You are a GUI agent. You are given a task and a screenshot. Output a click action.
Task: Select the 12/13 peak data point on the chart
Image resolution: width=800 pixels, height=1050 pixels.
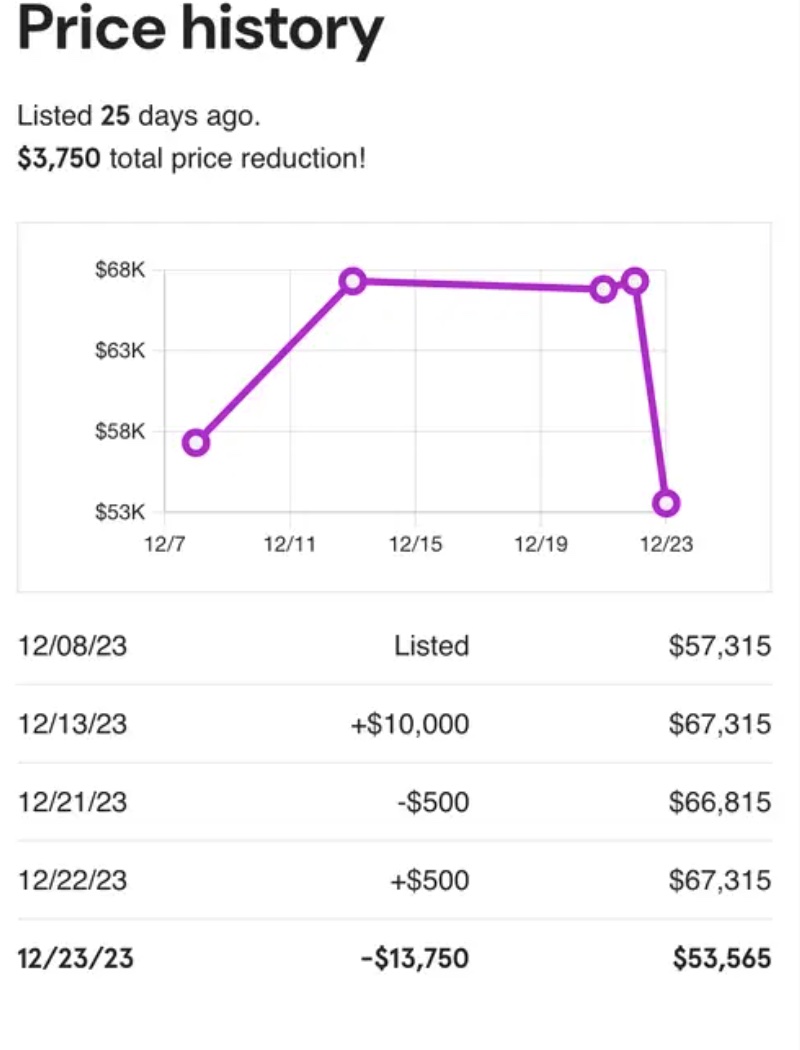(x=352, y=281)
